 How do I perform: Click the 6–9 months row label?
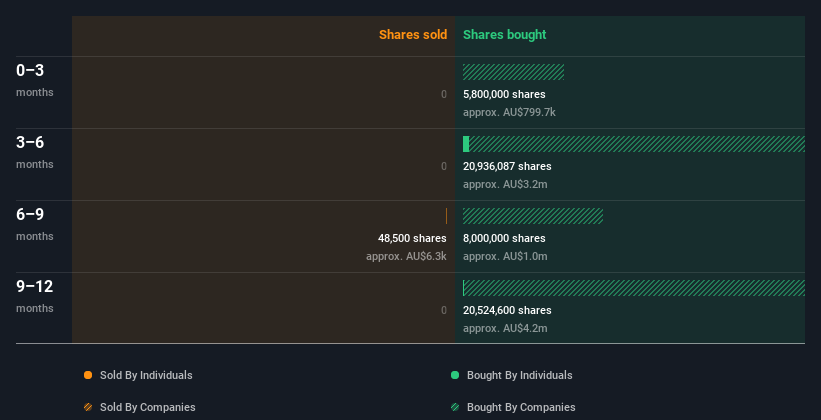click(x=35, y=224)
